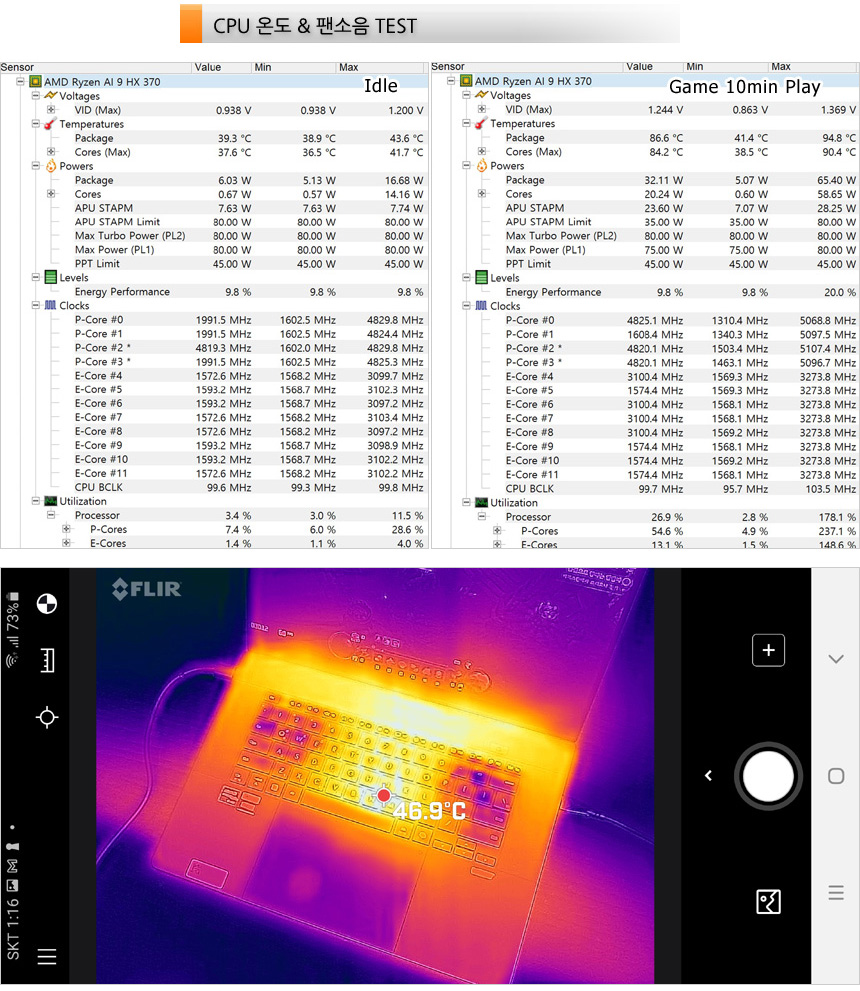Tap the left-pointing chevron beside the shutter
Viewport: 860px width, 991px height.
(x=708, y=776)
